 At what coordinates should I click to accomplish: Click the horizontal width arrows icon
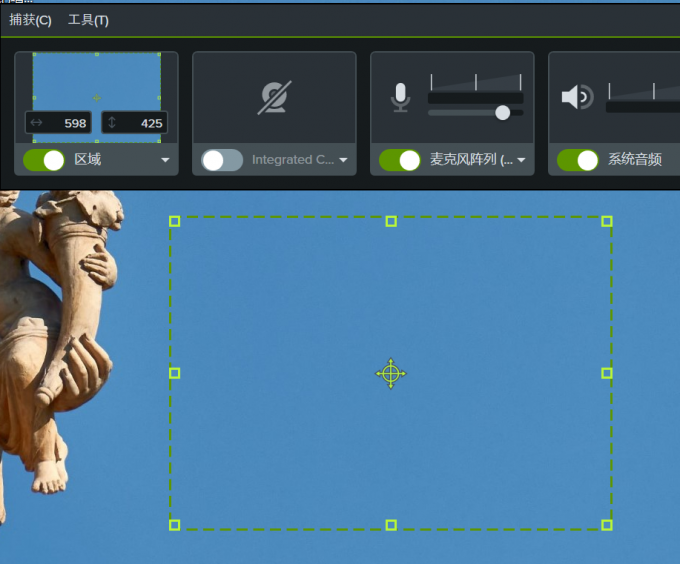(36, 123)
